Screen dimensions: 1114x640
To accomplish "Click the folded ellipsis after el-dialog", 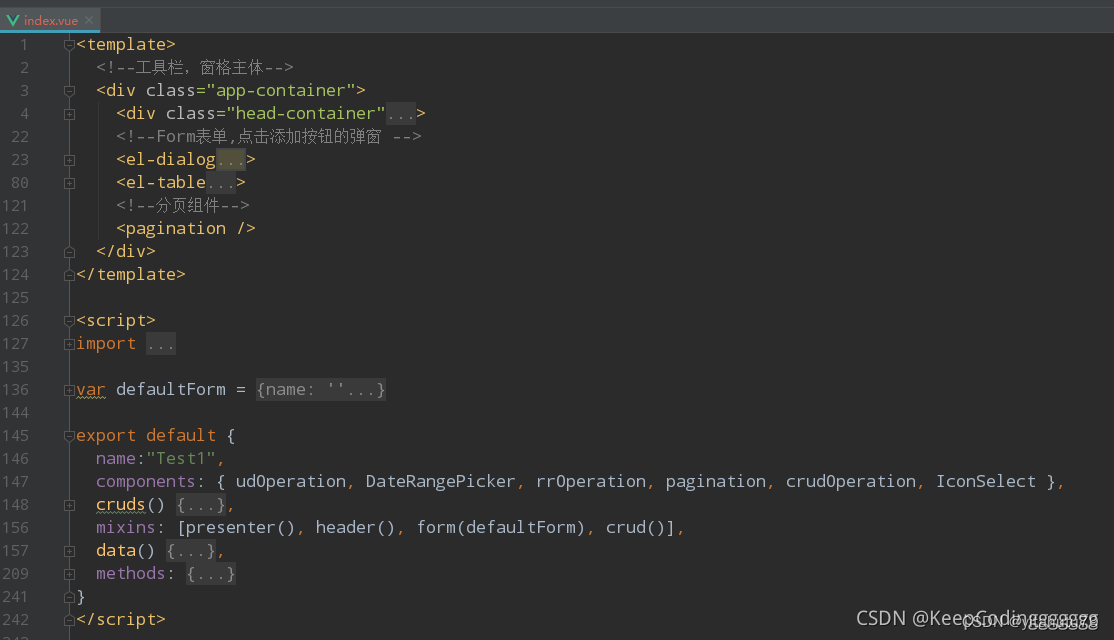I will (x=231, y=159).
